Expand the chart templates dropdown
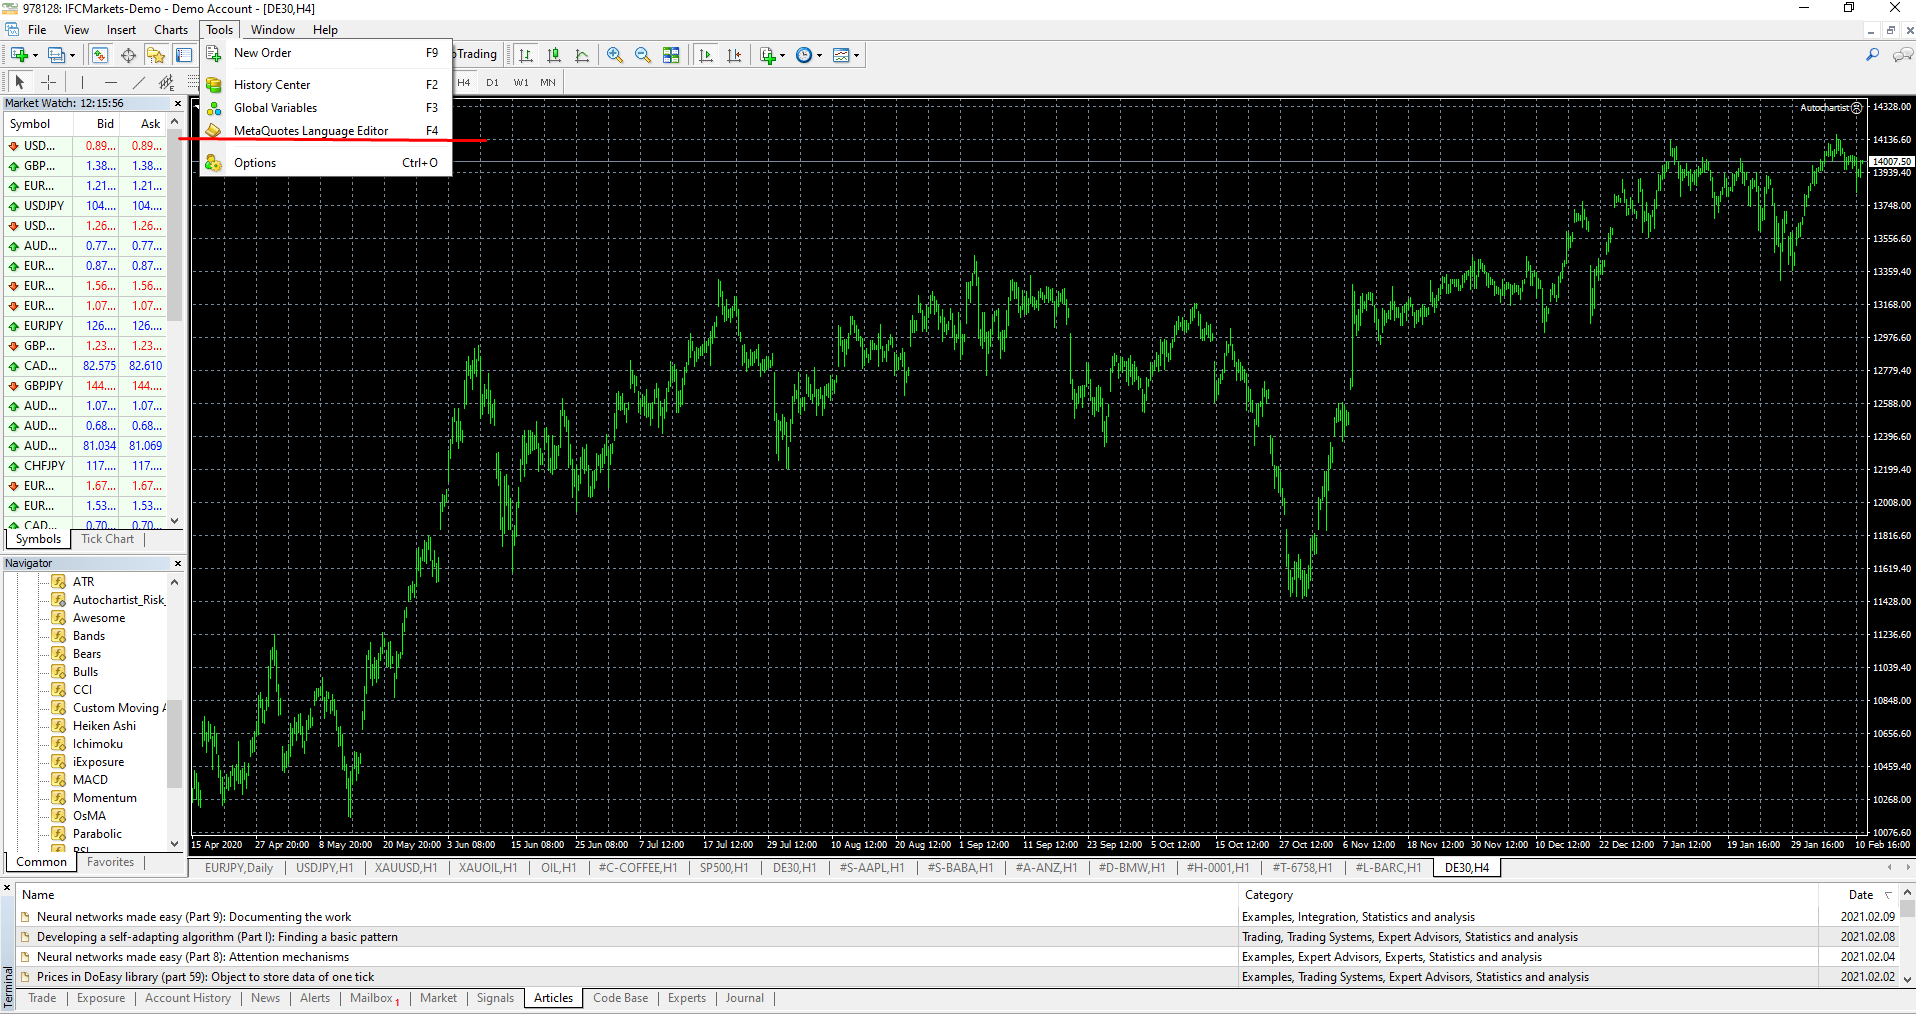Image resolution: width=1916 pixels, height=1015 pixels. (x=856, y=55)
